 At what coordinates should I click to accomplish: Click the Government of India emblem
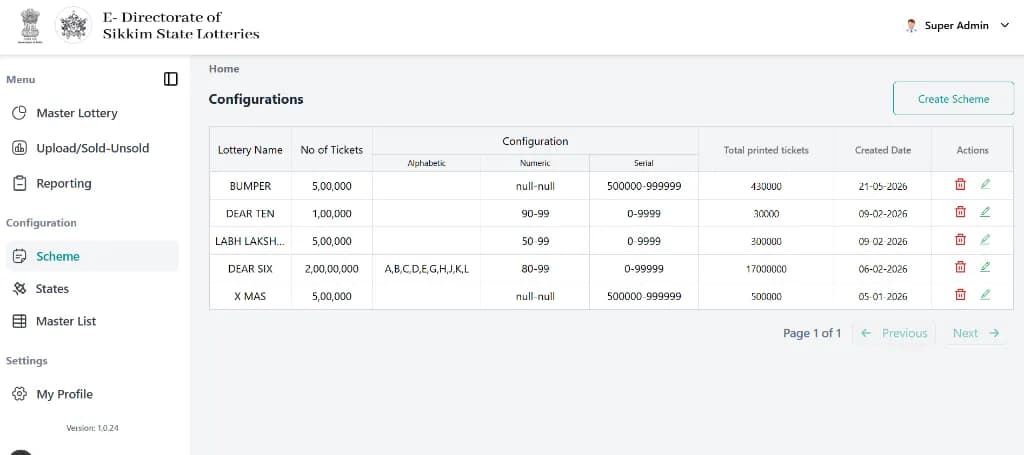pos(30,25)
